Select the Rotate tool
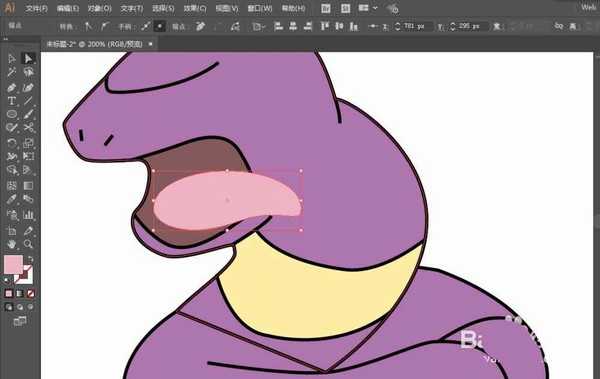600x379 pixels. coord(11,143)
